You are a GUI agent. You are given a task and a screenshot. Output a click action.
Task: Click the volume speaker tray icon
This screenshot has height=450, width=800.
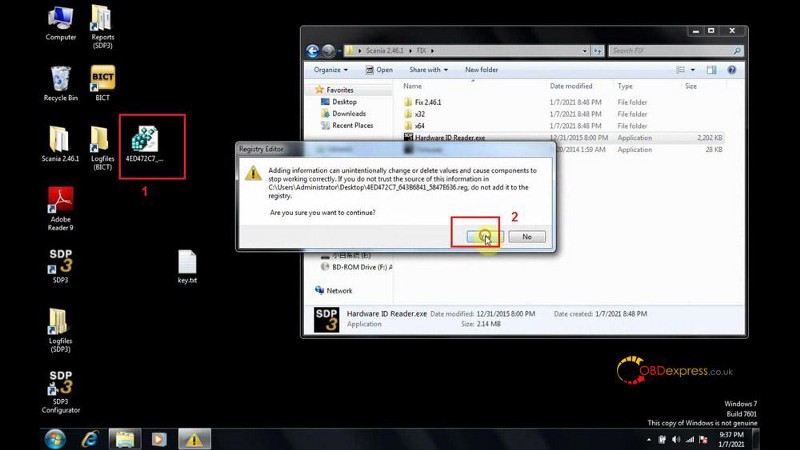pos(676,439)
